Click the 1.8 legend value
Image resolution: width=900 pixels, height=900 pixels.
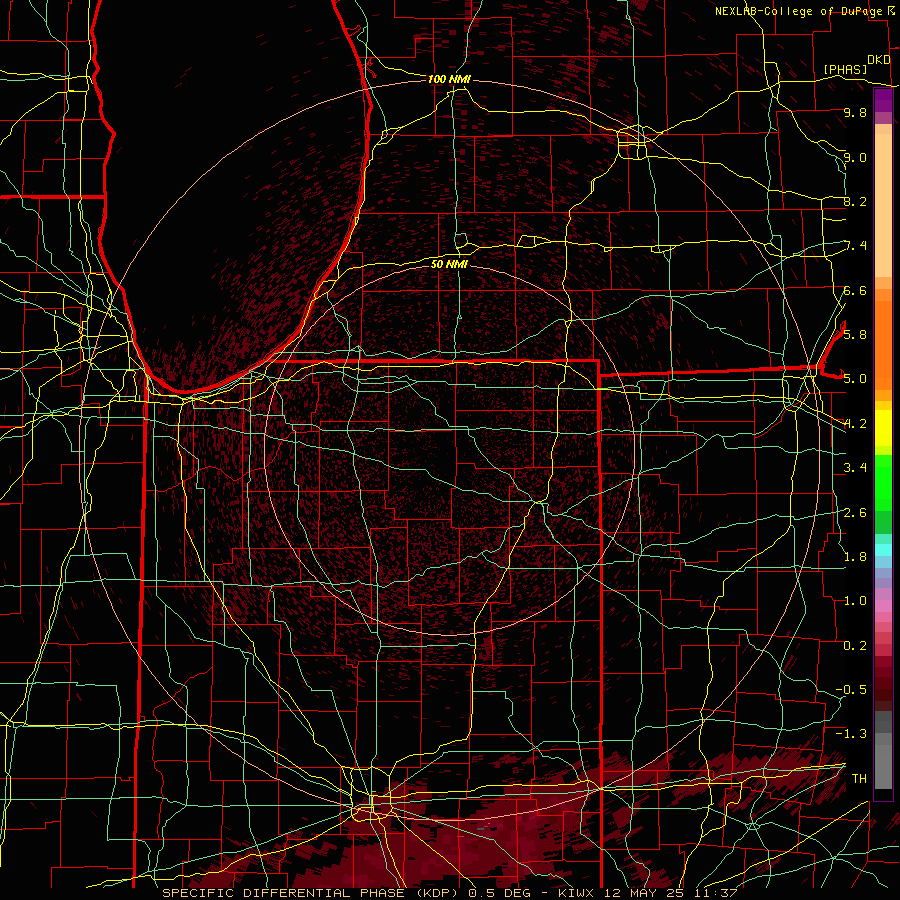point(855,556)
